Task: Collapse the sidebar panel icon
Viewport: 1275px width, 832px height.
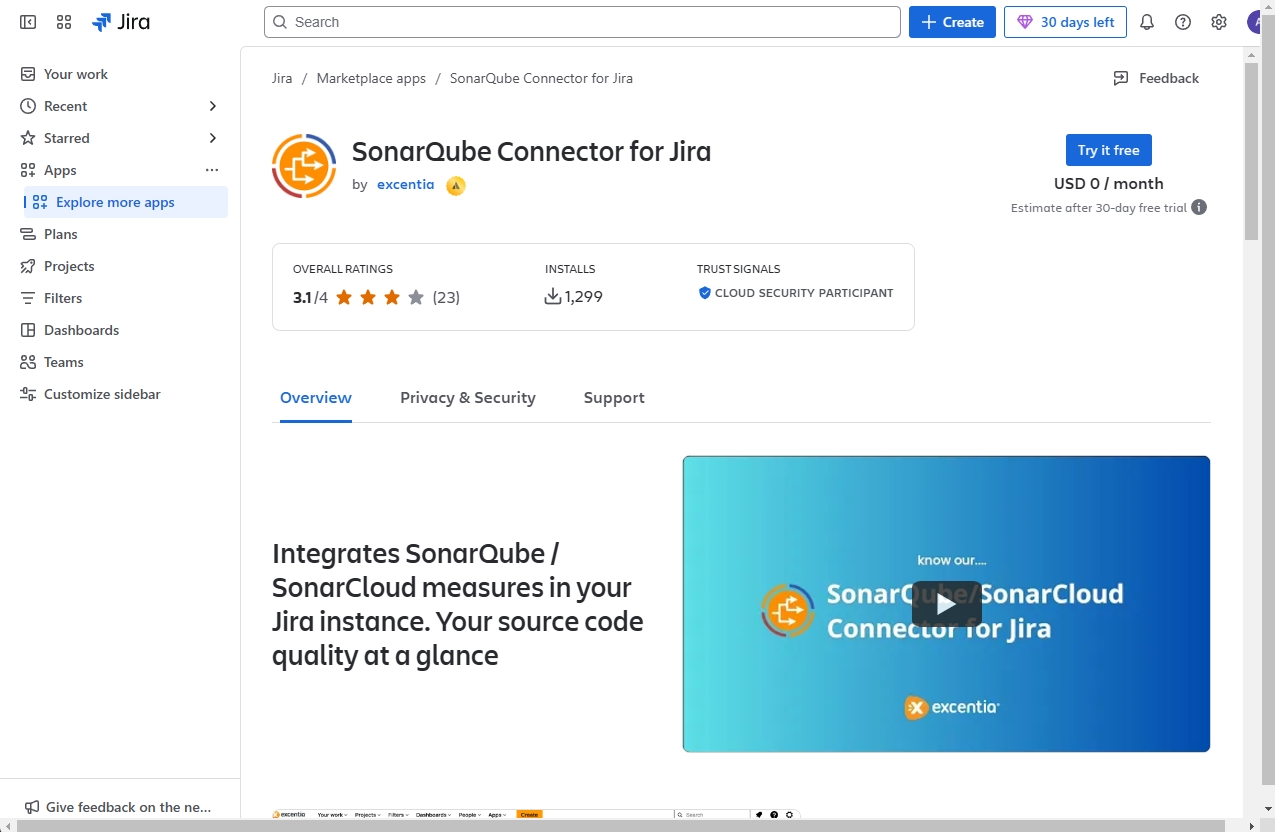Action: pyautogui.click(x=28, y=22)
